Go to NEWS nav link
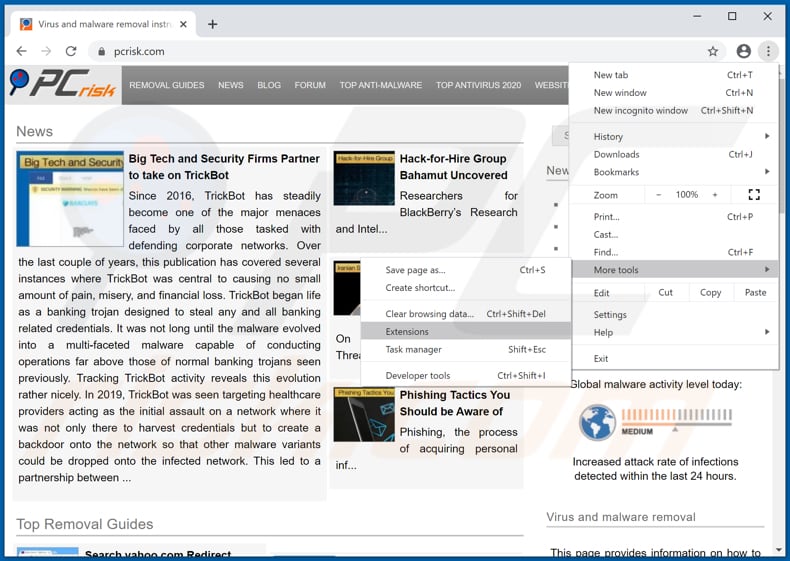This screenshot has height=561, width=790. tap(231, 85)
